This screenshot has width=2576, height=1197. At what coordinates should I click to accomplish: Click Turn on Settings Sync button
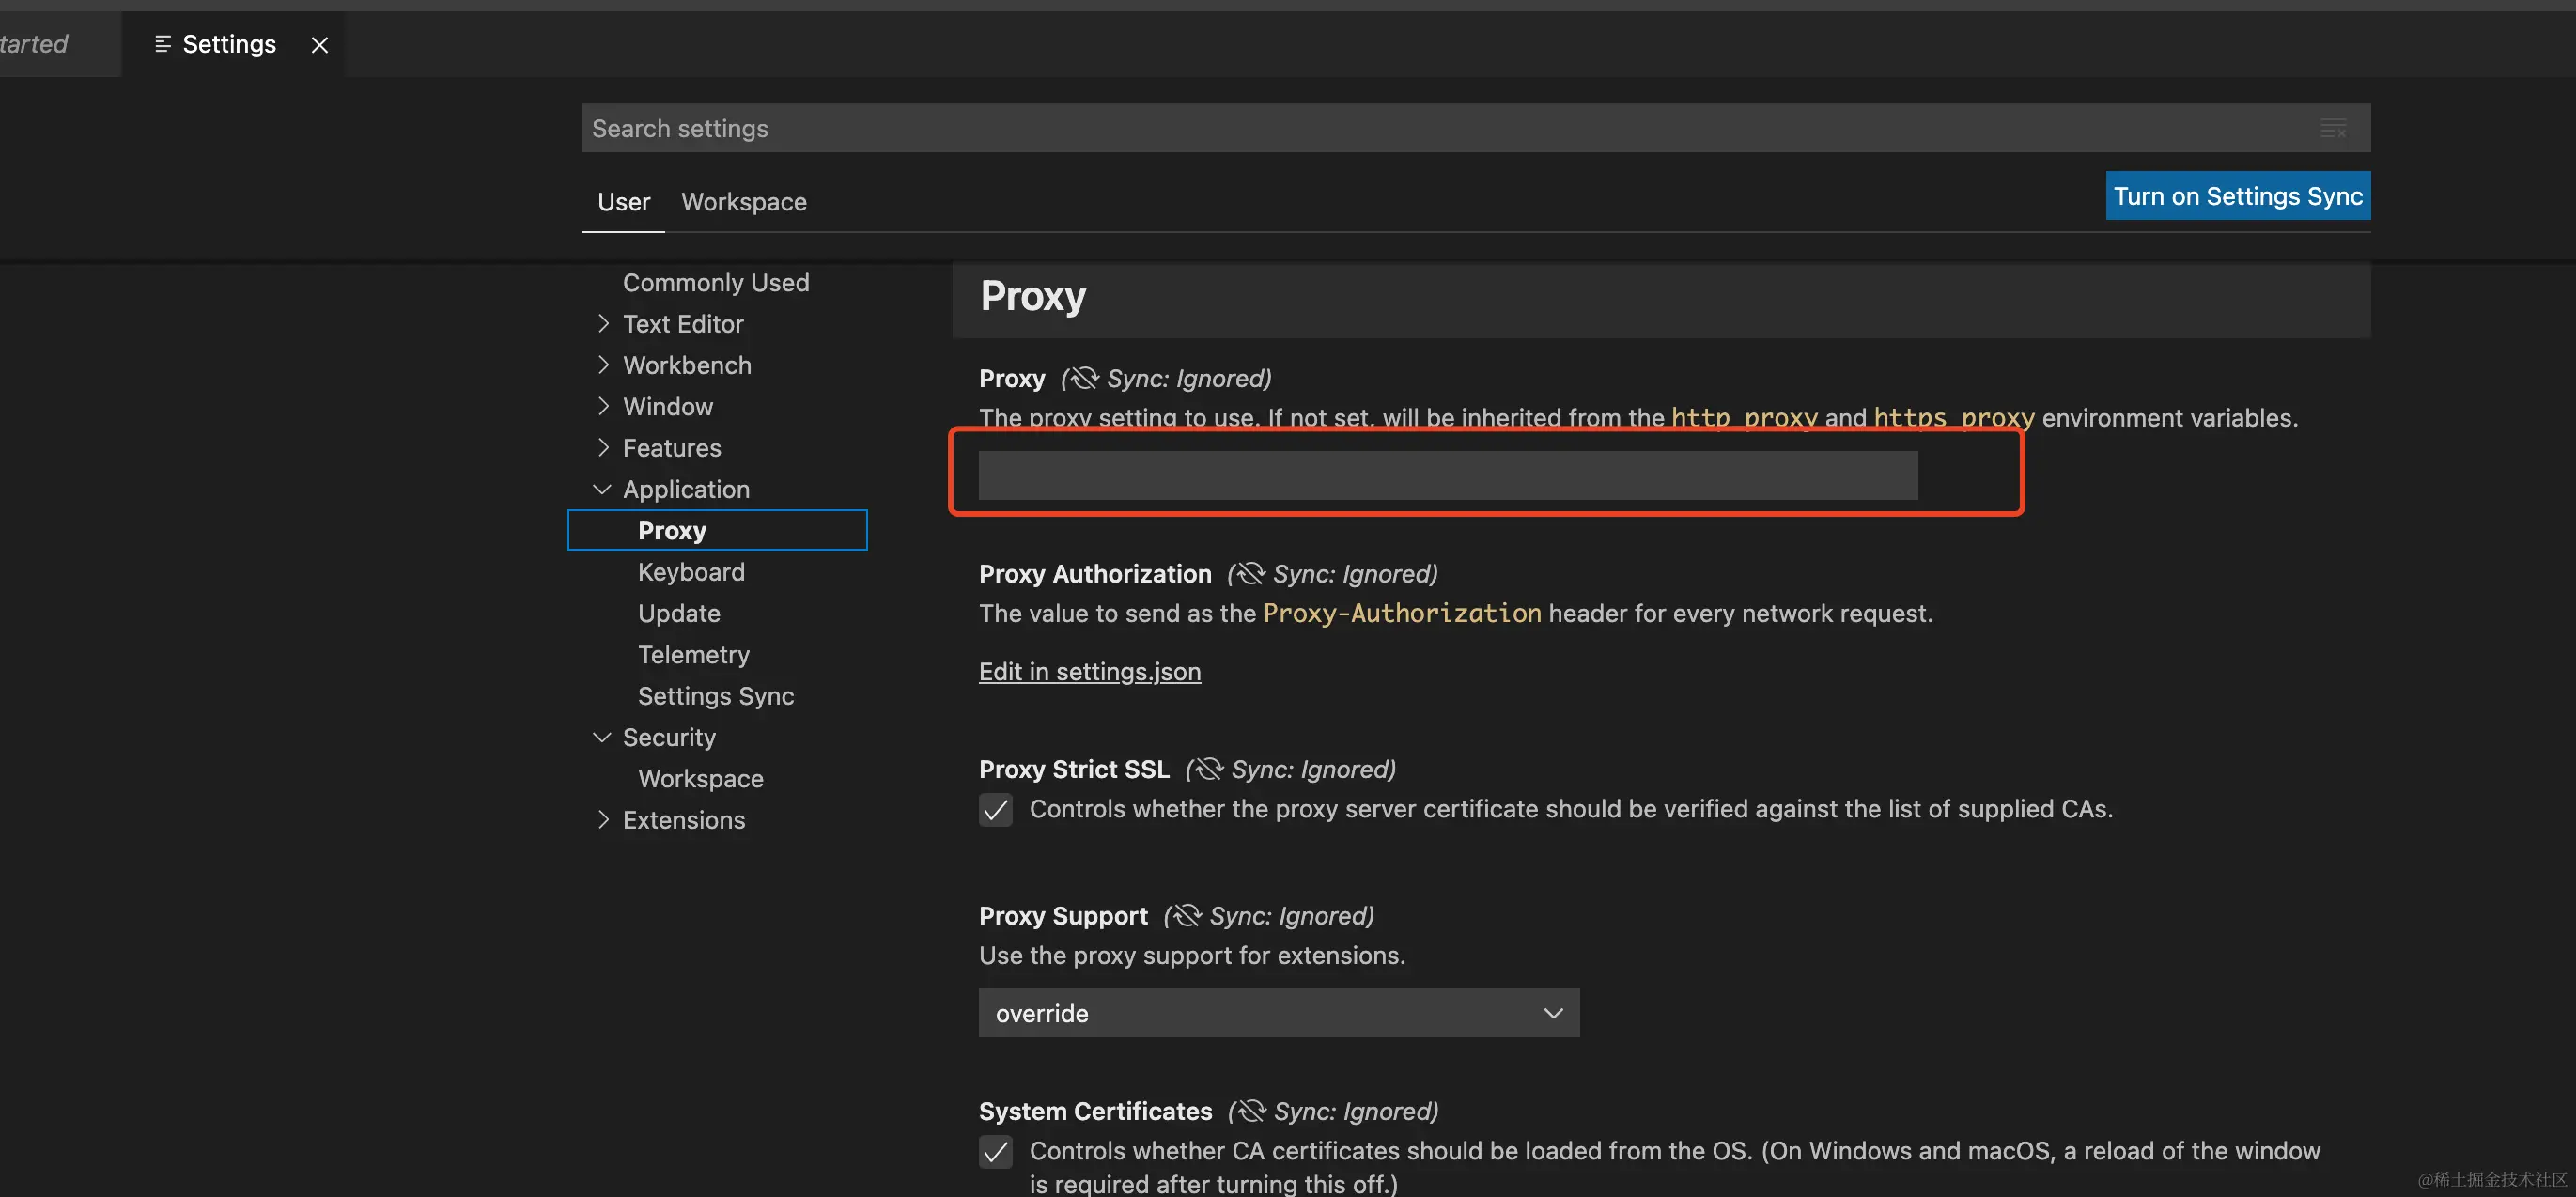coord(2237,196)
